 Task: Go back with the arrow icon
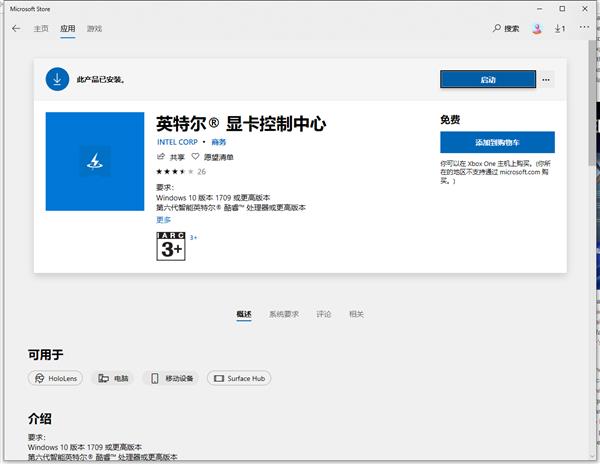click(16, 29)
